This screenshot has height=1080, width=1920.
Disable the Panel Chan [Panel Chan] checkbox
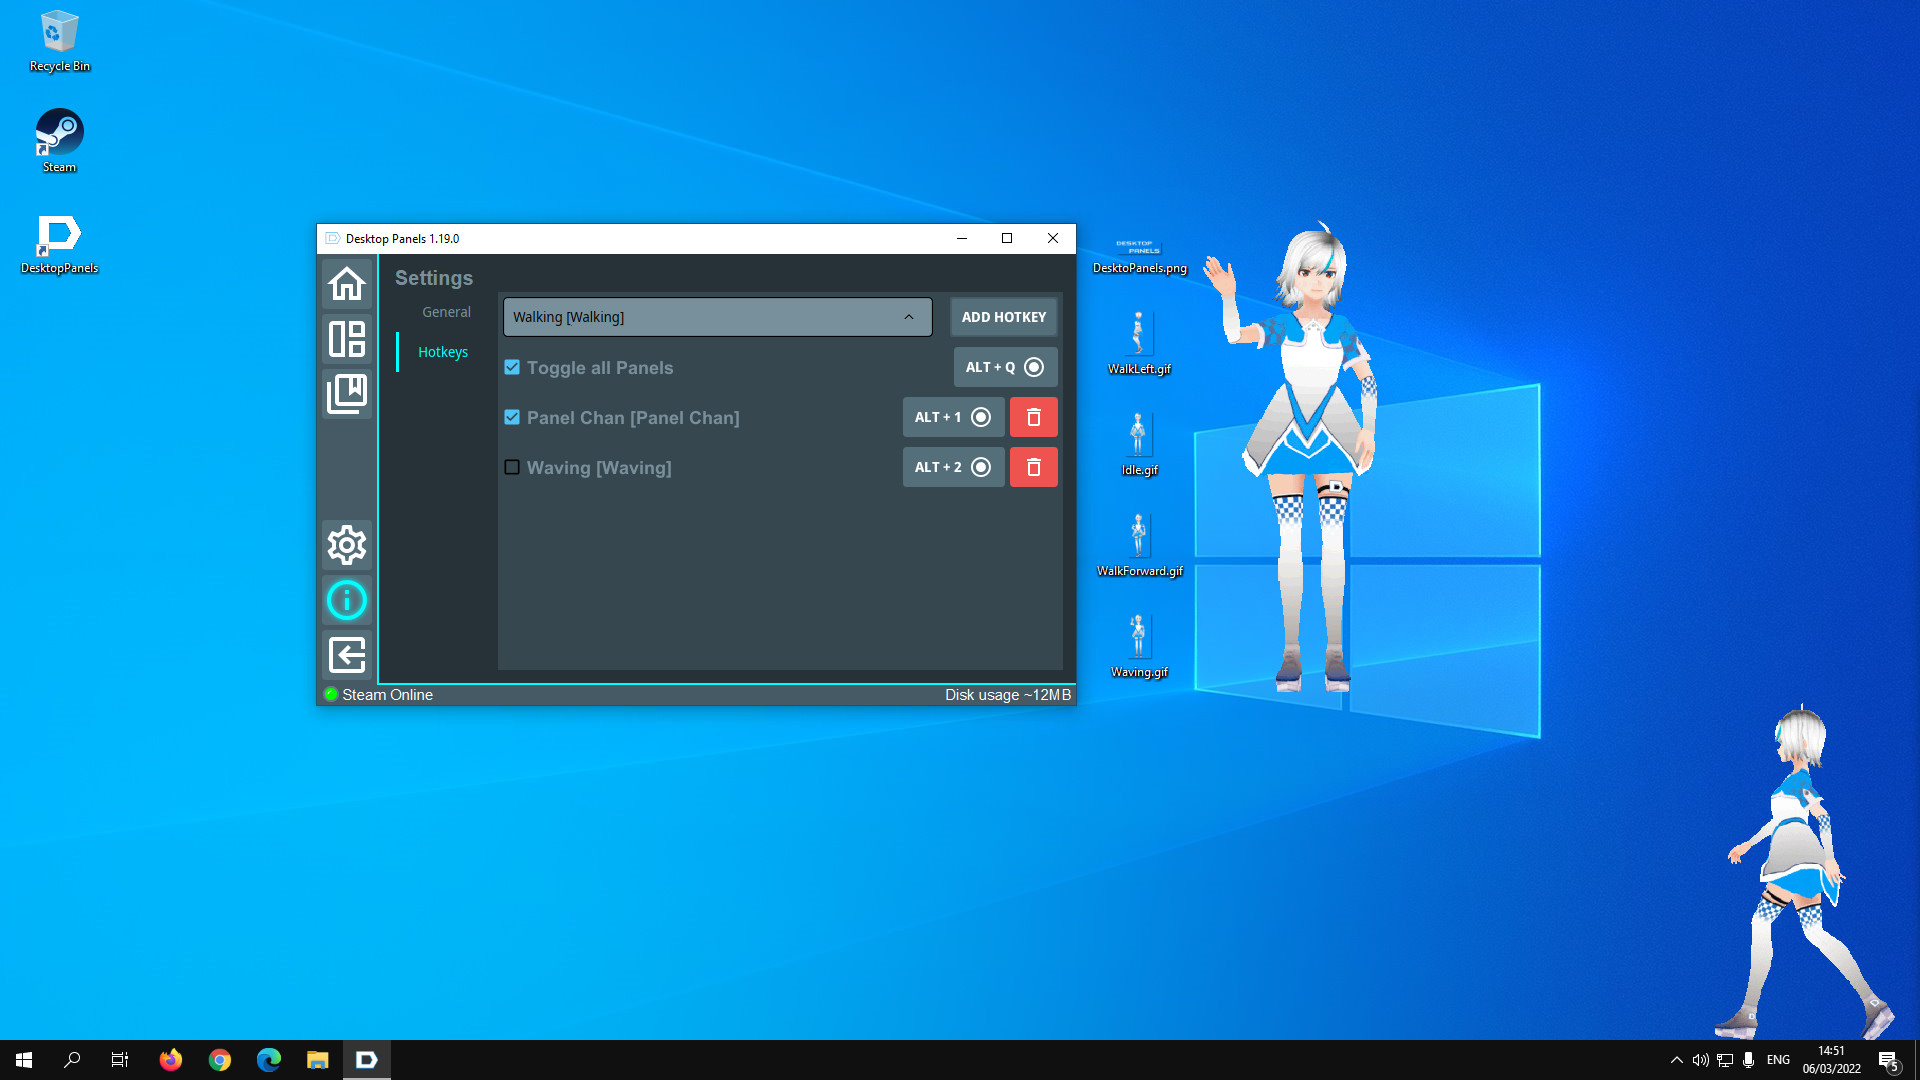[x=512, y=417]
